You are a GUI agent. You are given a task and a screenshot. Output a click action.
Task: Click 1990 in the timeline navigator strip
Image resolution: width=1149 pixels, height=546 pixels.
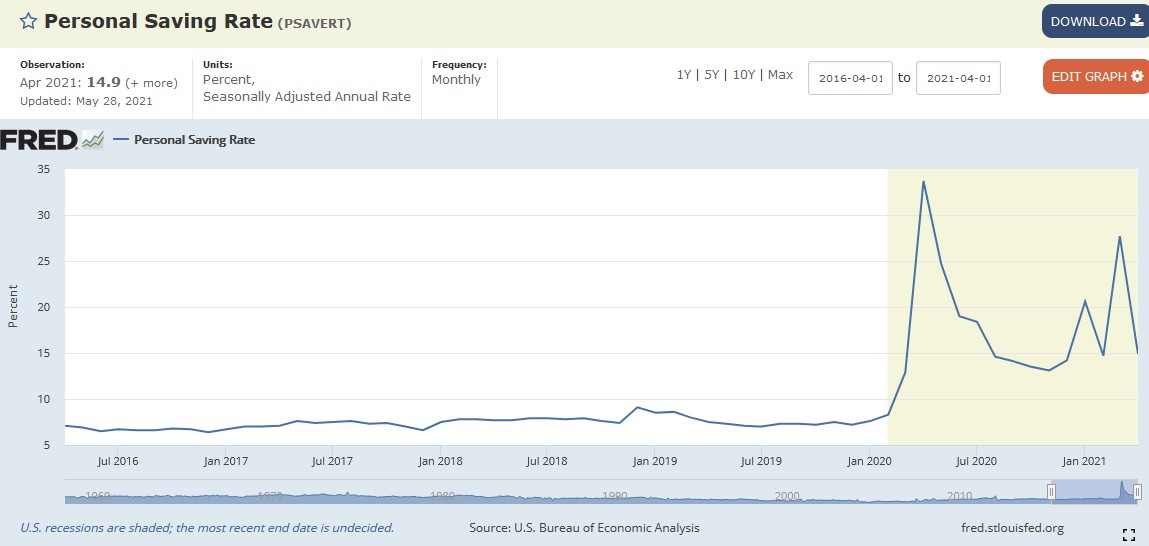(615, 495)
